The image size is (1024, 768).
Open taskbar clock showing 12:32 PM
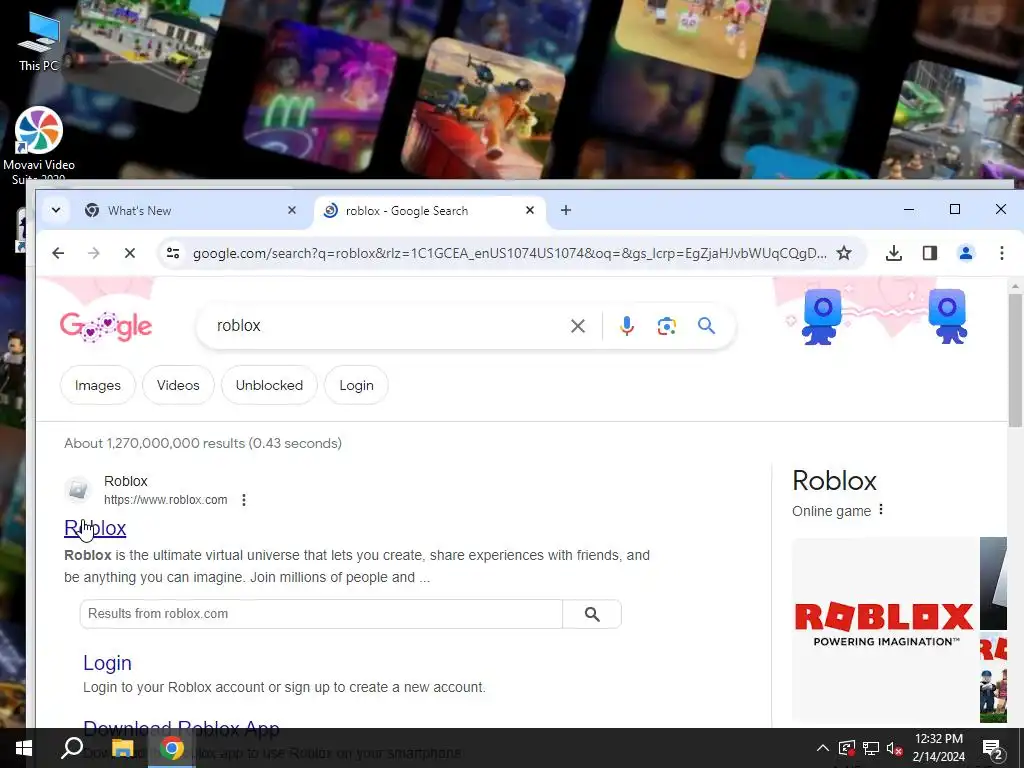[938, 748]
